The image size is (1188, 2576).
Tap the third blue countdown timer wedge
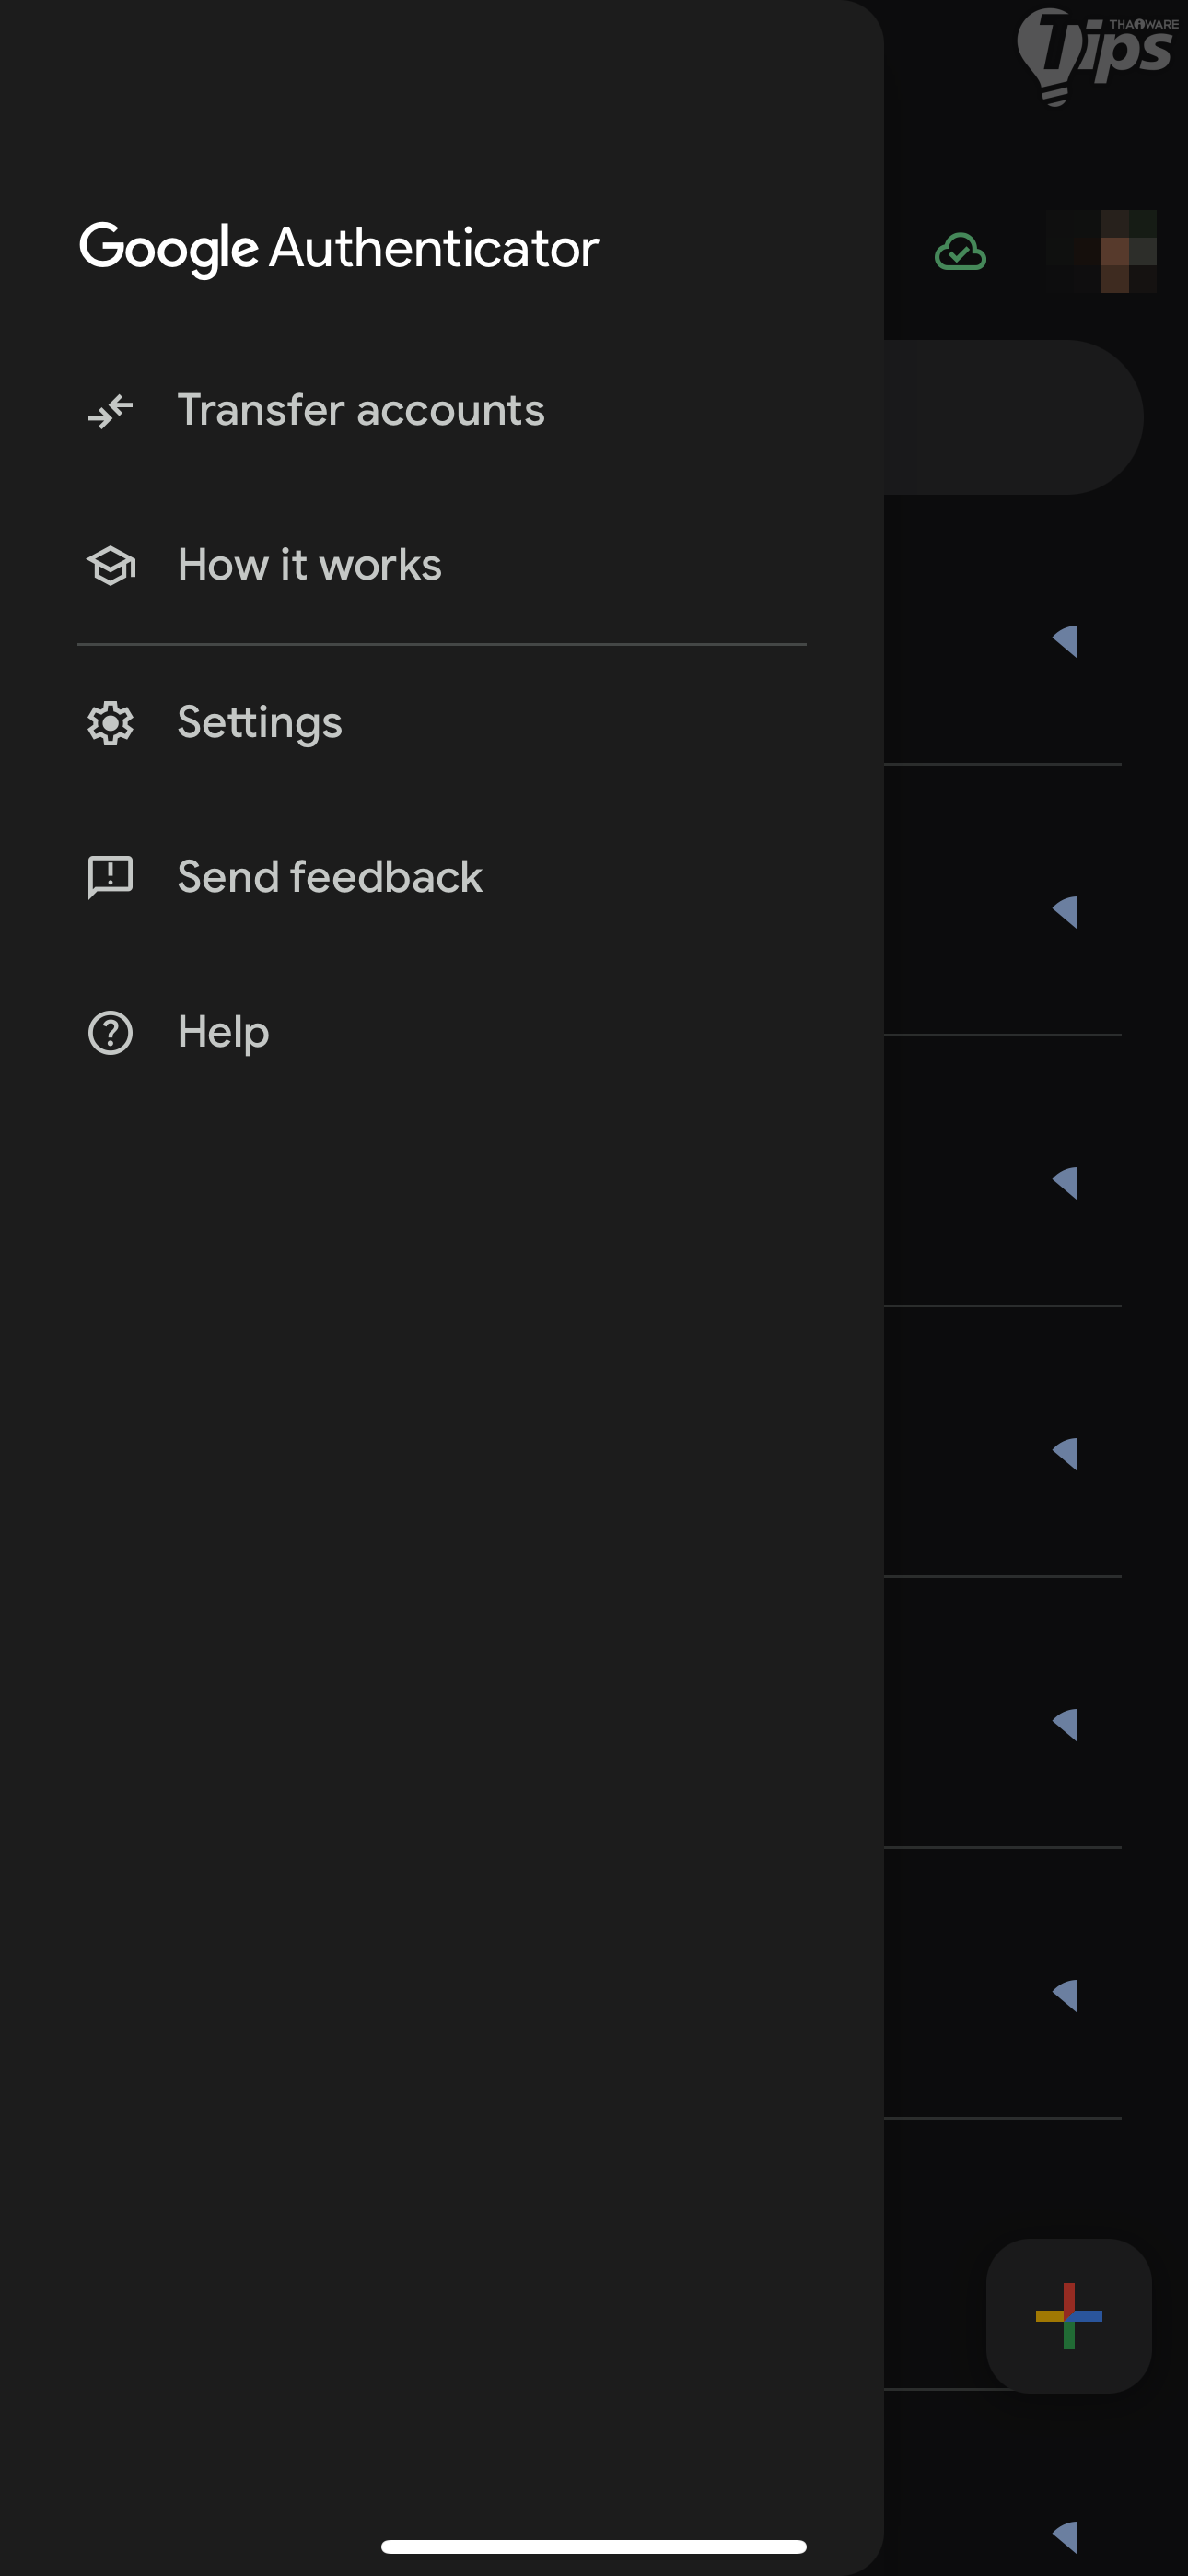[1066, 1183]
